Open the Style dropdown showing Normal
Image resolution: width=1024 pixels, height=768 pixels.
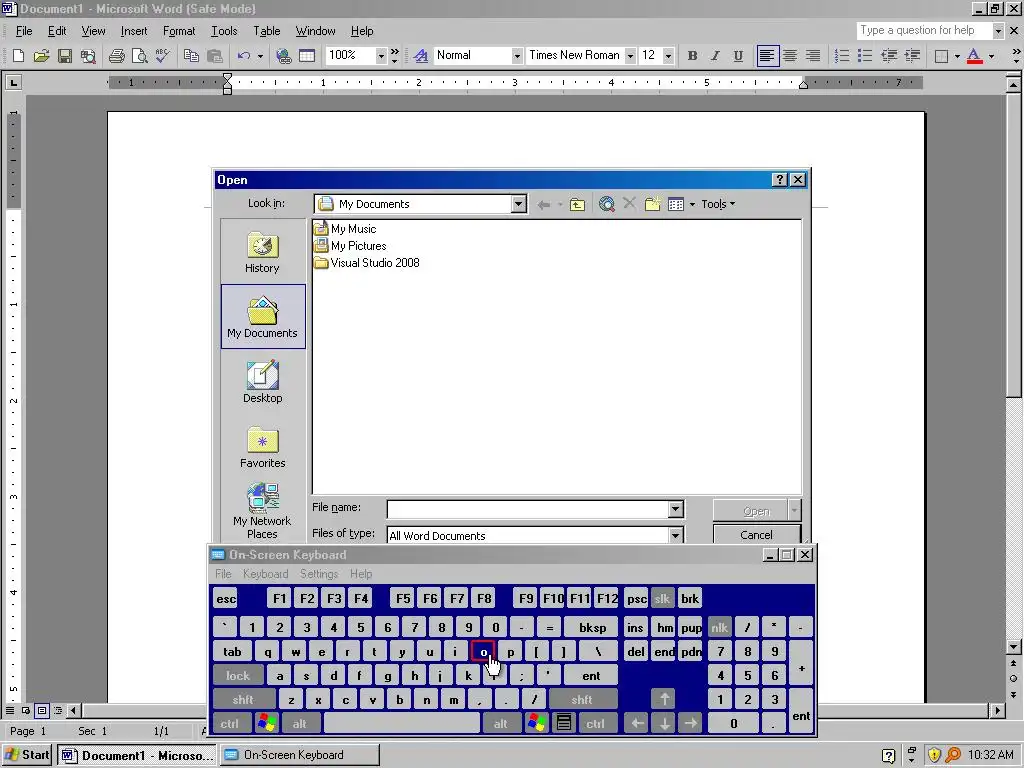(517, 56)
